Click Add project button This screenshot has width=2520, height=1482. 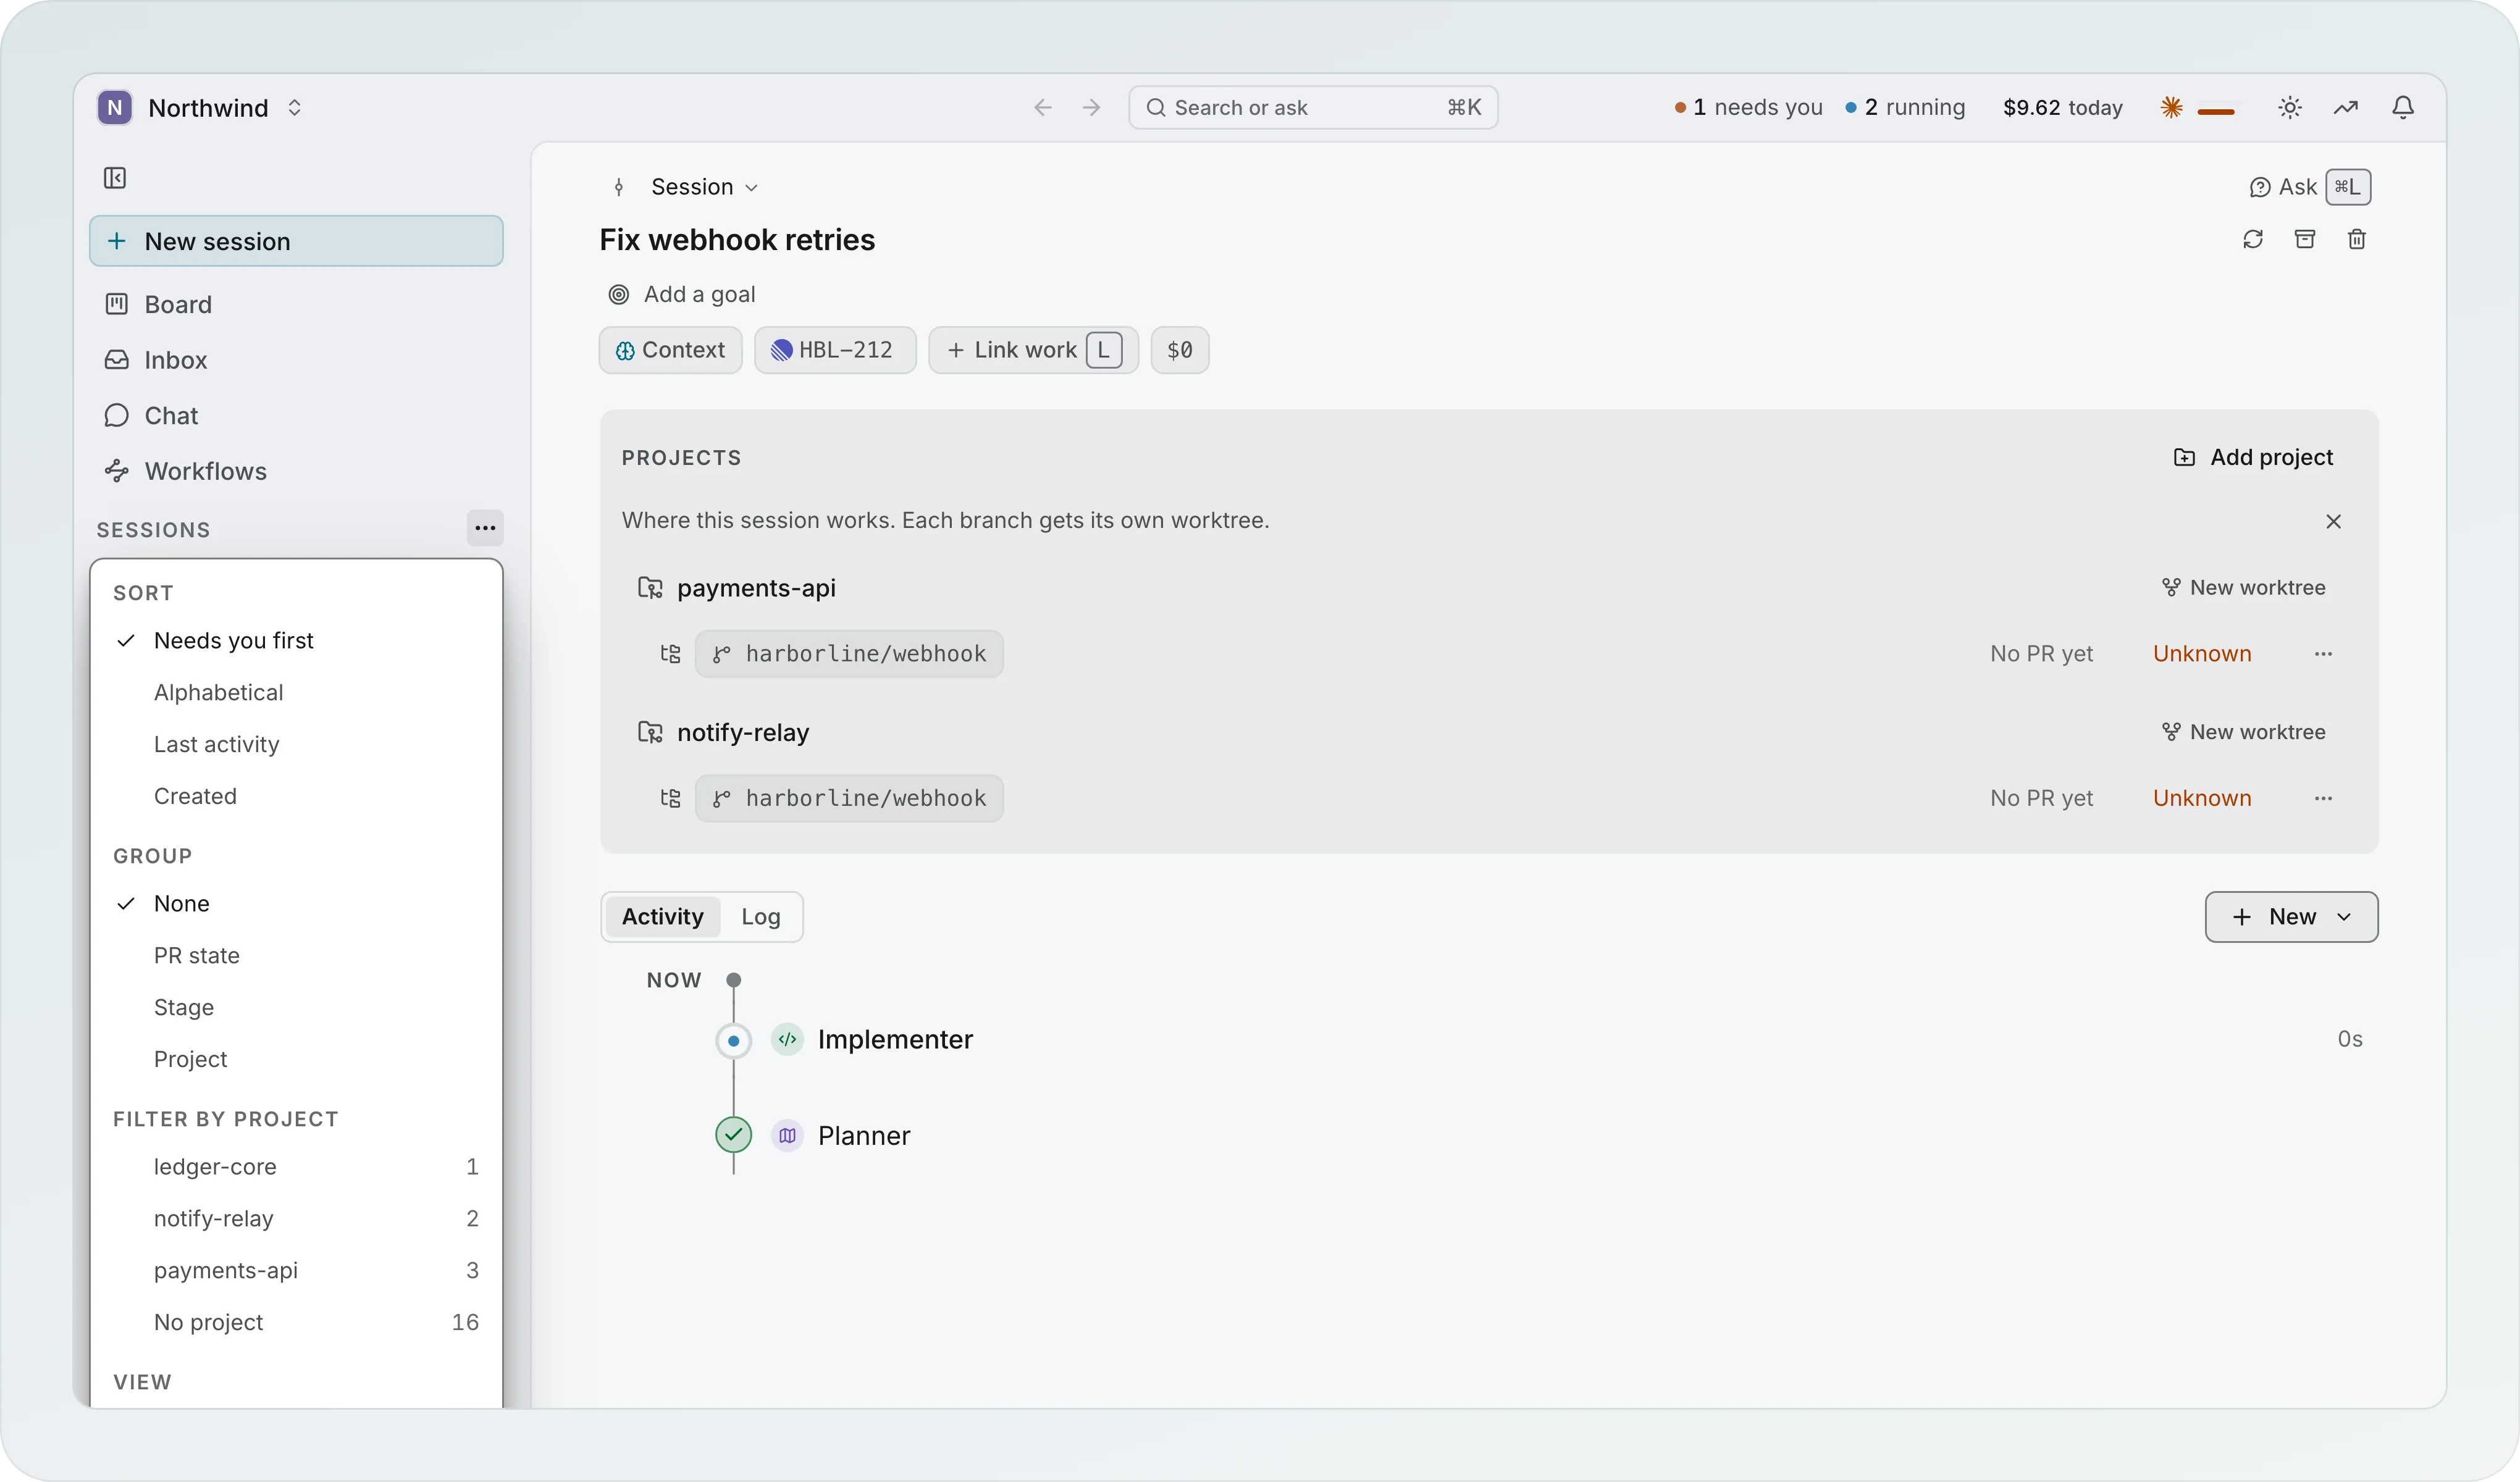2254,457
